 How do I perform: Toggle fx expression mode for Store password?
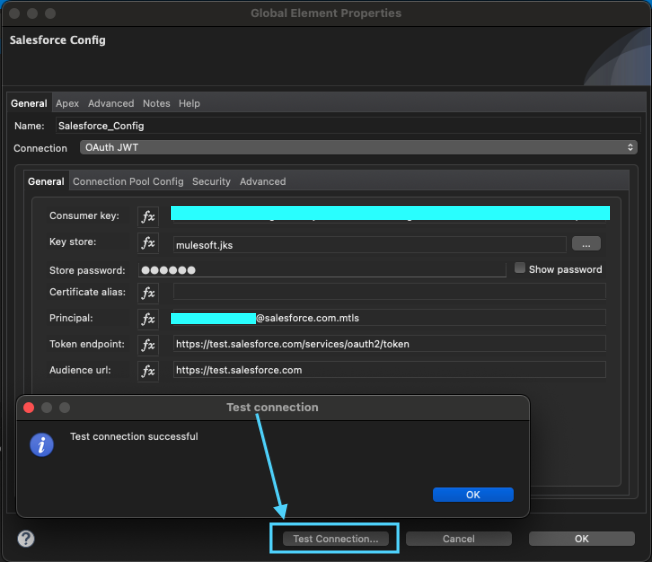point(148,269)
